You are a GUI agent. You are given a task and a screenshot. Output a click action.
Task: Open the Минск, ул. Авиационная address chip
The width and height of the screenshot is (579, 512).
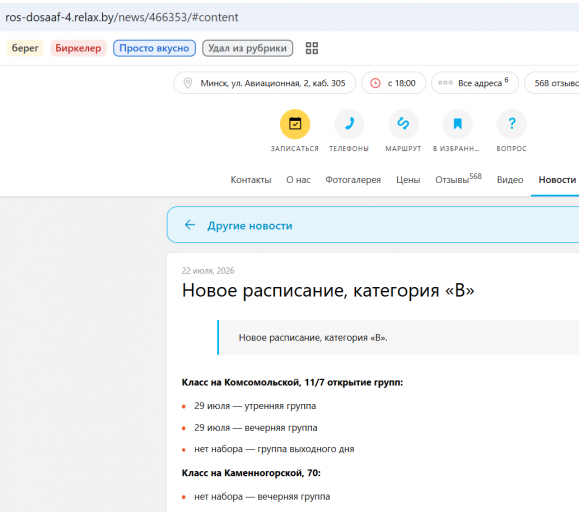[x=265, y=83]
